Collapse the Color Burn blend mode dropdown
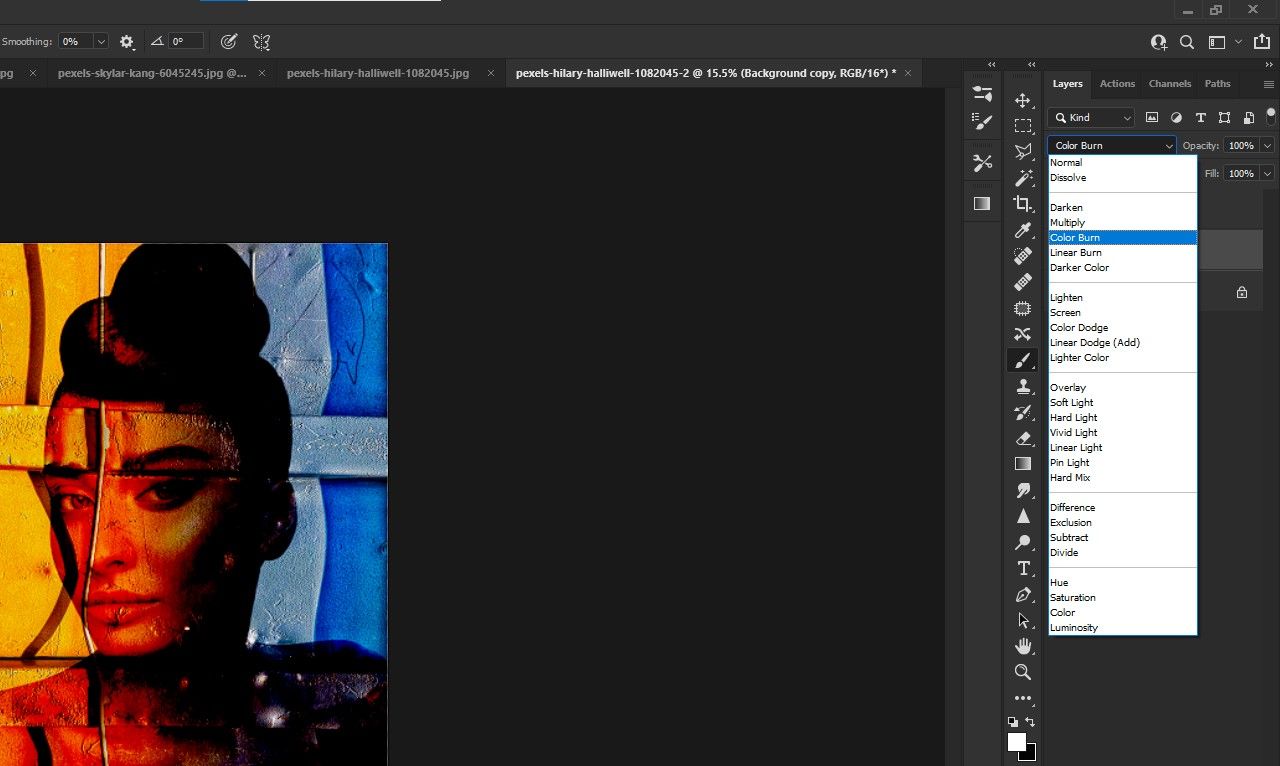Viewport: 1280px width, 766px height. coord(1112,146)
